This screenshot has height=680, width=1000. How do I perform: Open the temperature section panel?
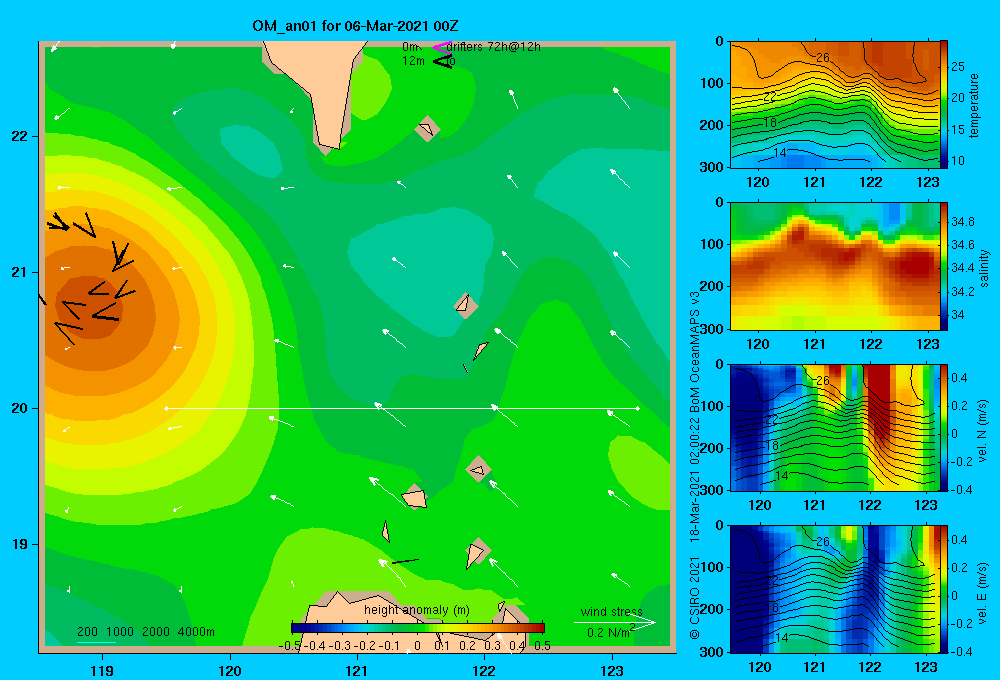point(835,105)
